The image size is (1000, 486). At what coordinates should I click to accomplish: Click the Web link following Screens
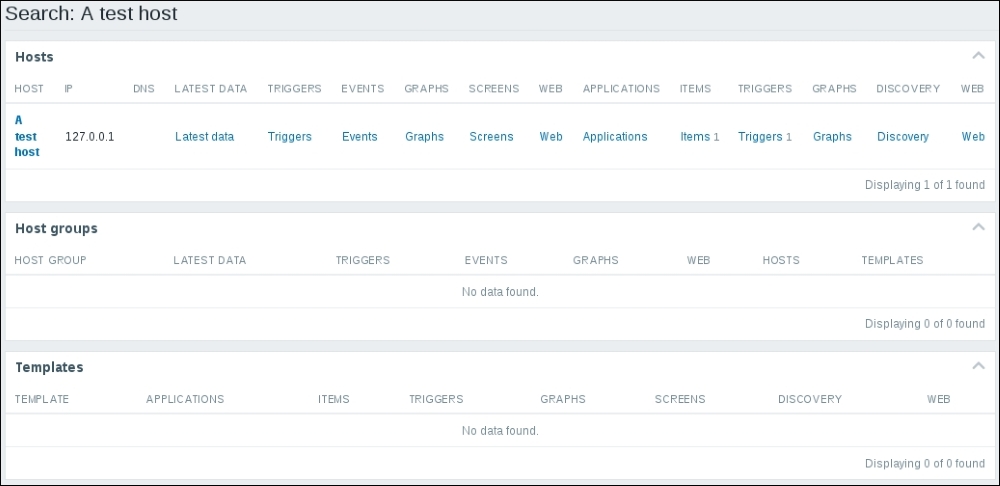551,137
